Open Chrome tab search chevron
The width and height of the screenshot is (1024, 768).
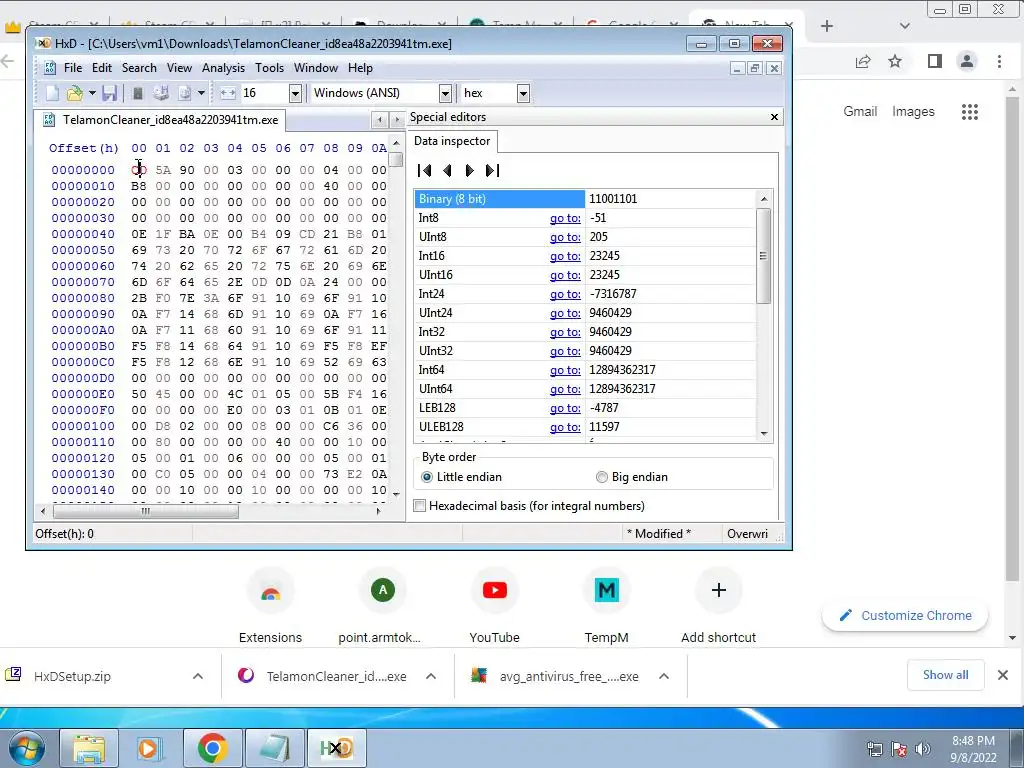point(904,26)
